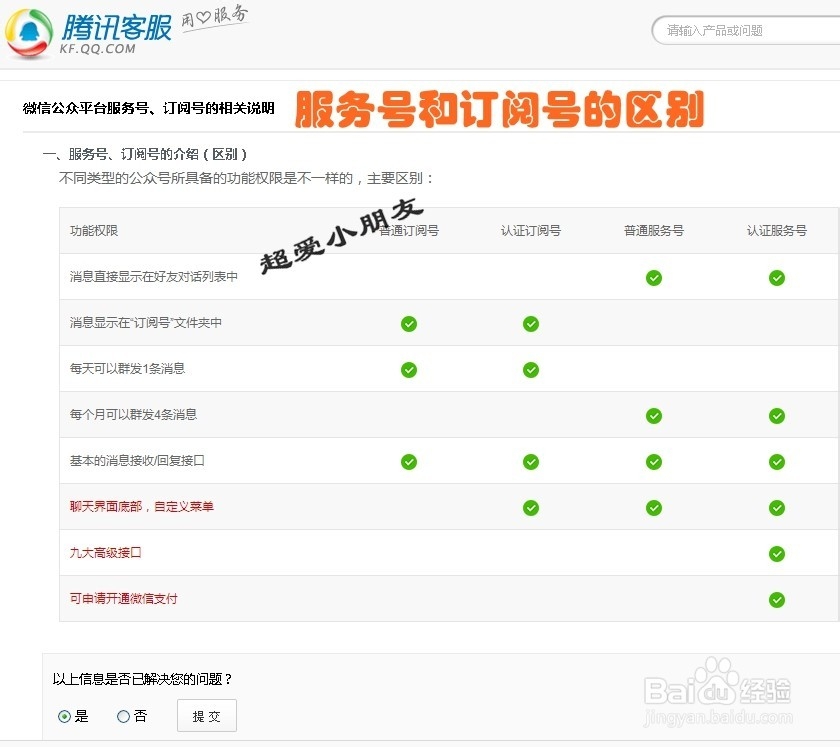Click section title 一、服务号、订阅号的介绍（区别）
The height and width of the screenshot is (747, 840).
tap(145, 154)
